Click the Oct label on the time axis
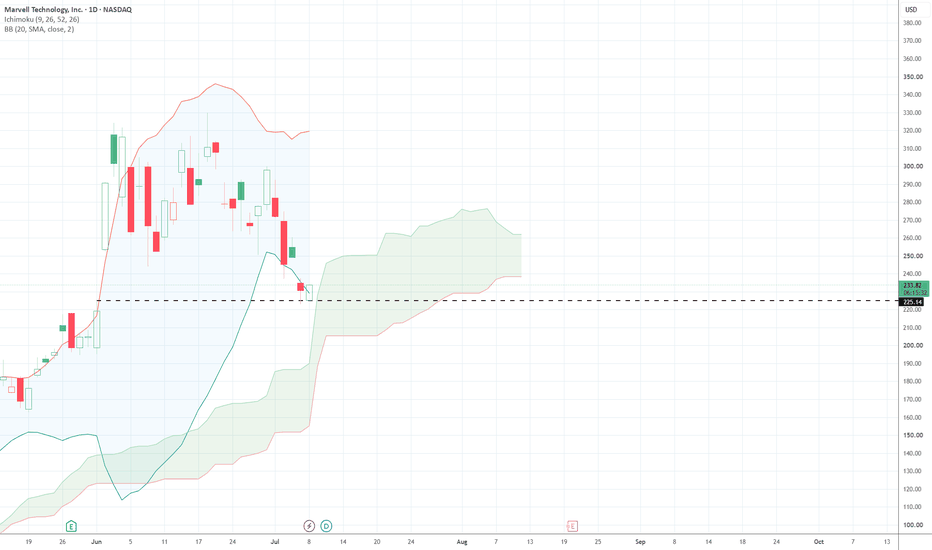 tap(818, 542)
